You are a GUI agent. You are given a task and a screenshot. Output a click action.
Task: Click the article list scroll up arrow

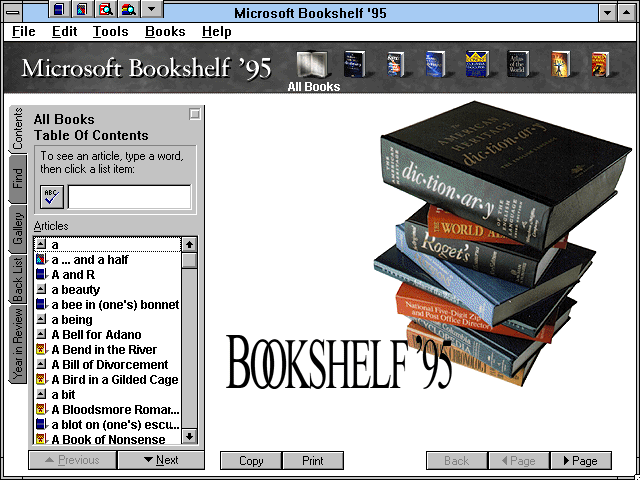(189, 244)
